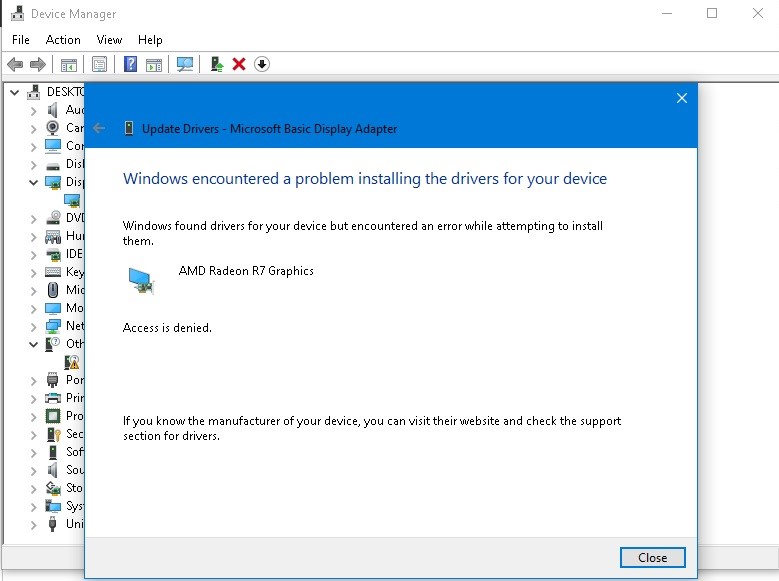Viewport: 779px width, 581px height.
Task: Click the back arrow in the Update Drivers header
Action: click(99, 129)
